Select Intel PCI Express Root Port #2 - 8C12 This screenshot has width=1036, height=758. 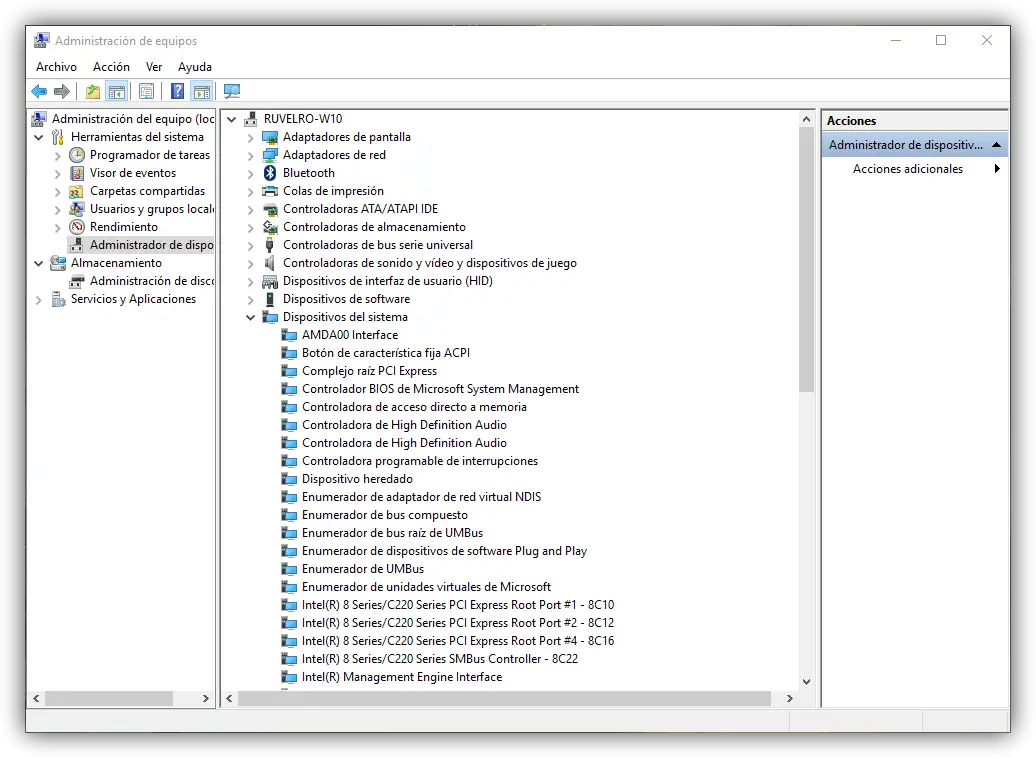coord(458,623)
